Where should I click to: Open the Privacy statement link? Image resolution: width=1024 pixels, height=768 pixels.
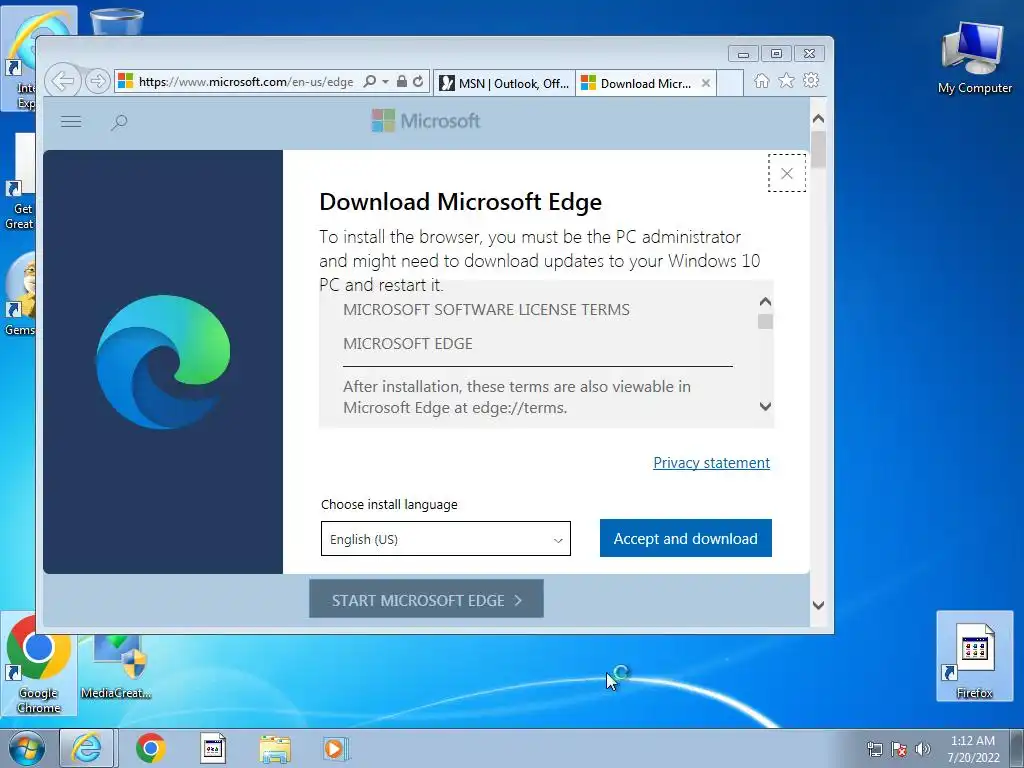[x=711, y=462]
